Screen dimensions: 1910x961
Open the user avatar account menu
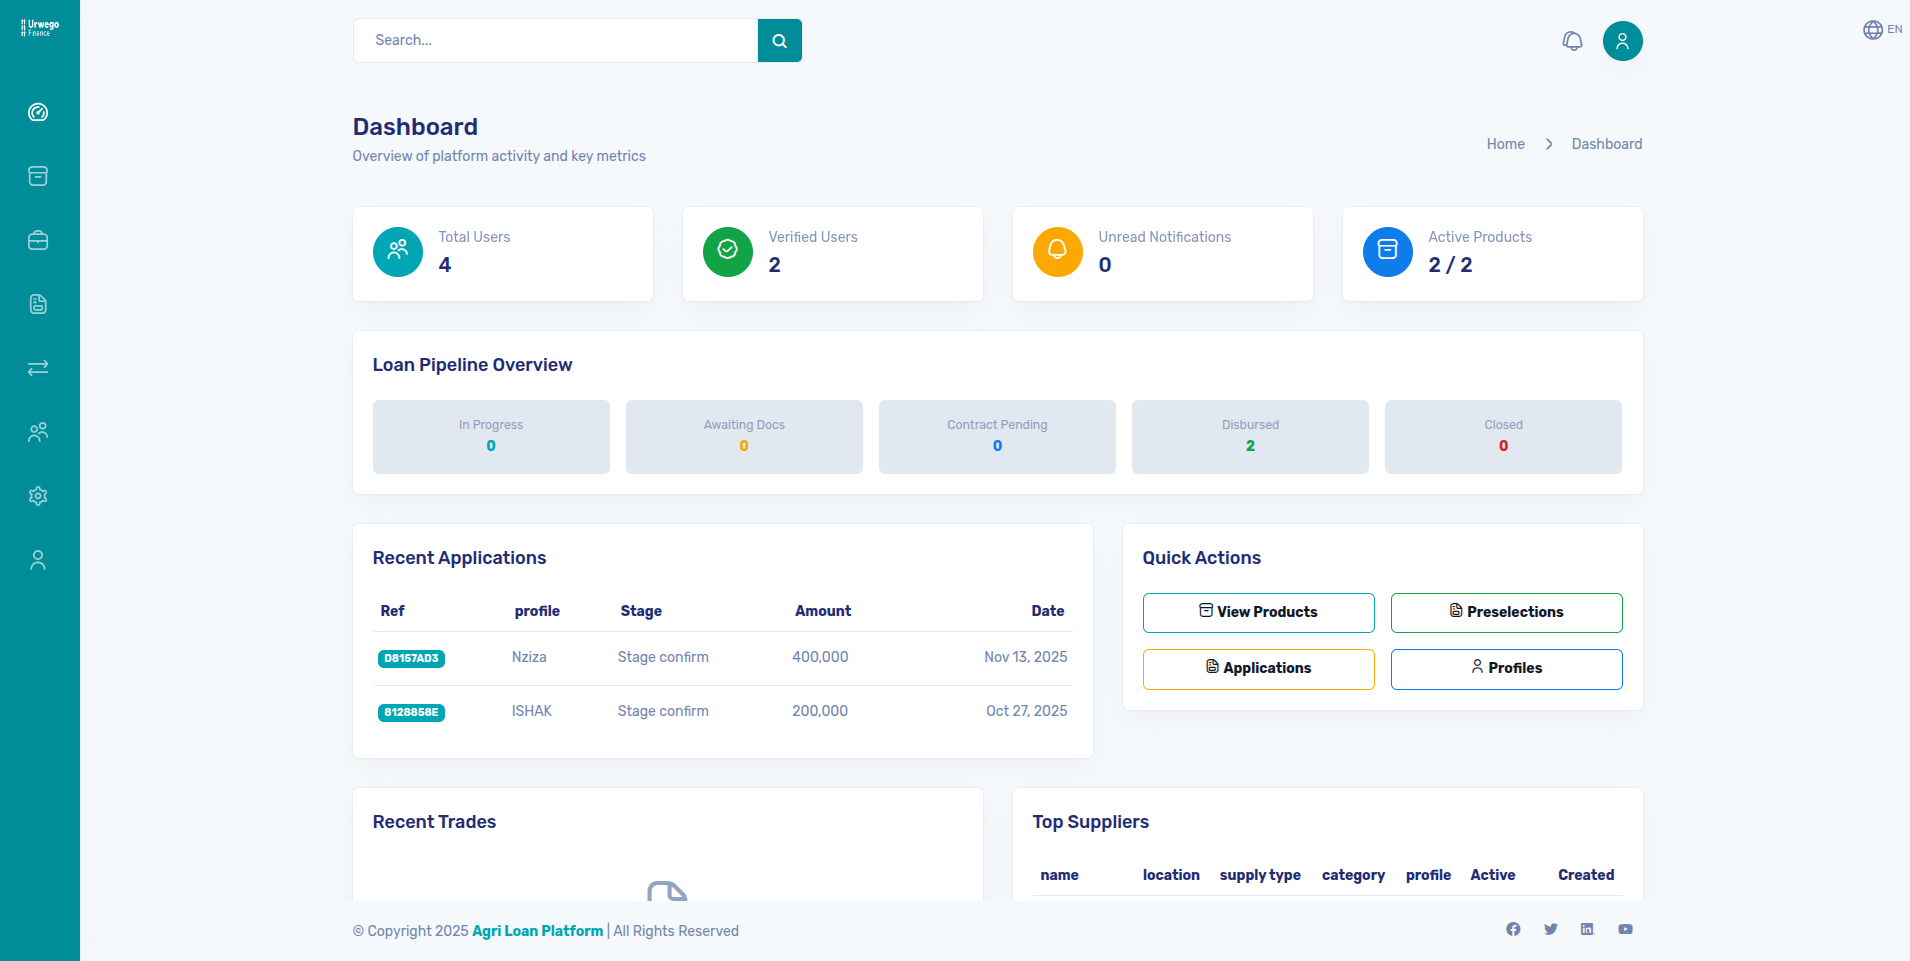(x=1623, y=40)
